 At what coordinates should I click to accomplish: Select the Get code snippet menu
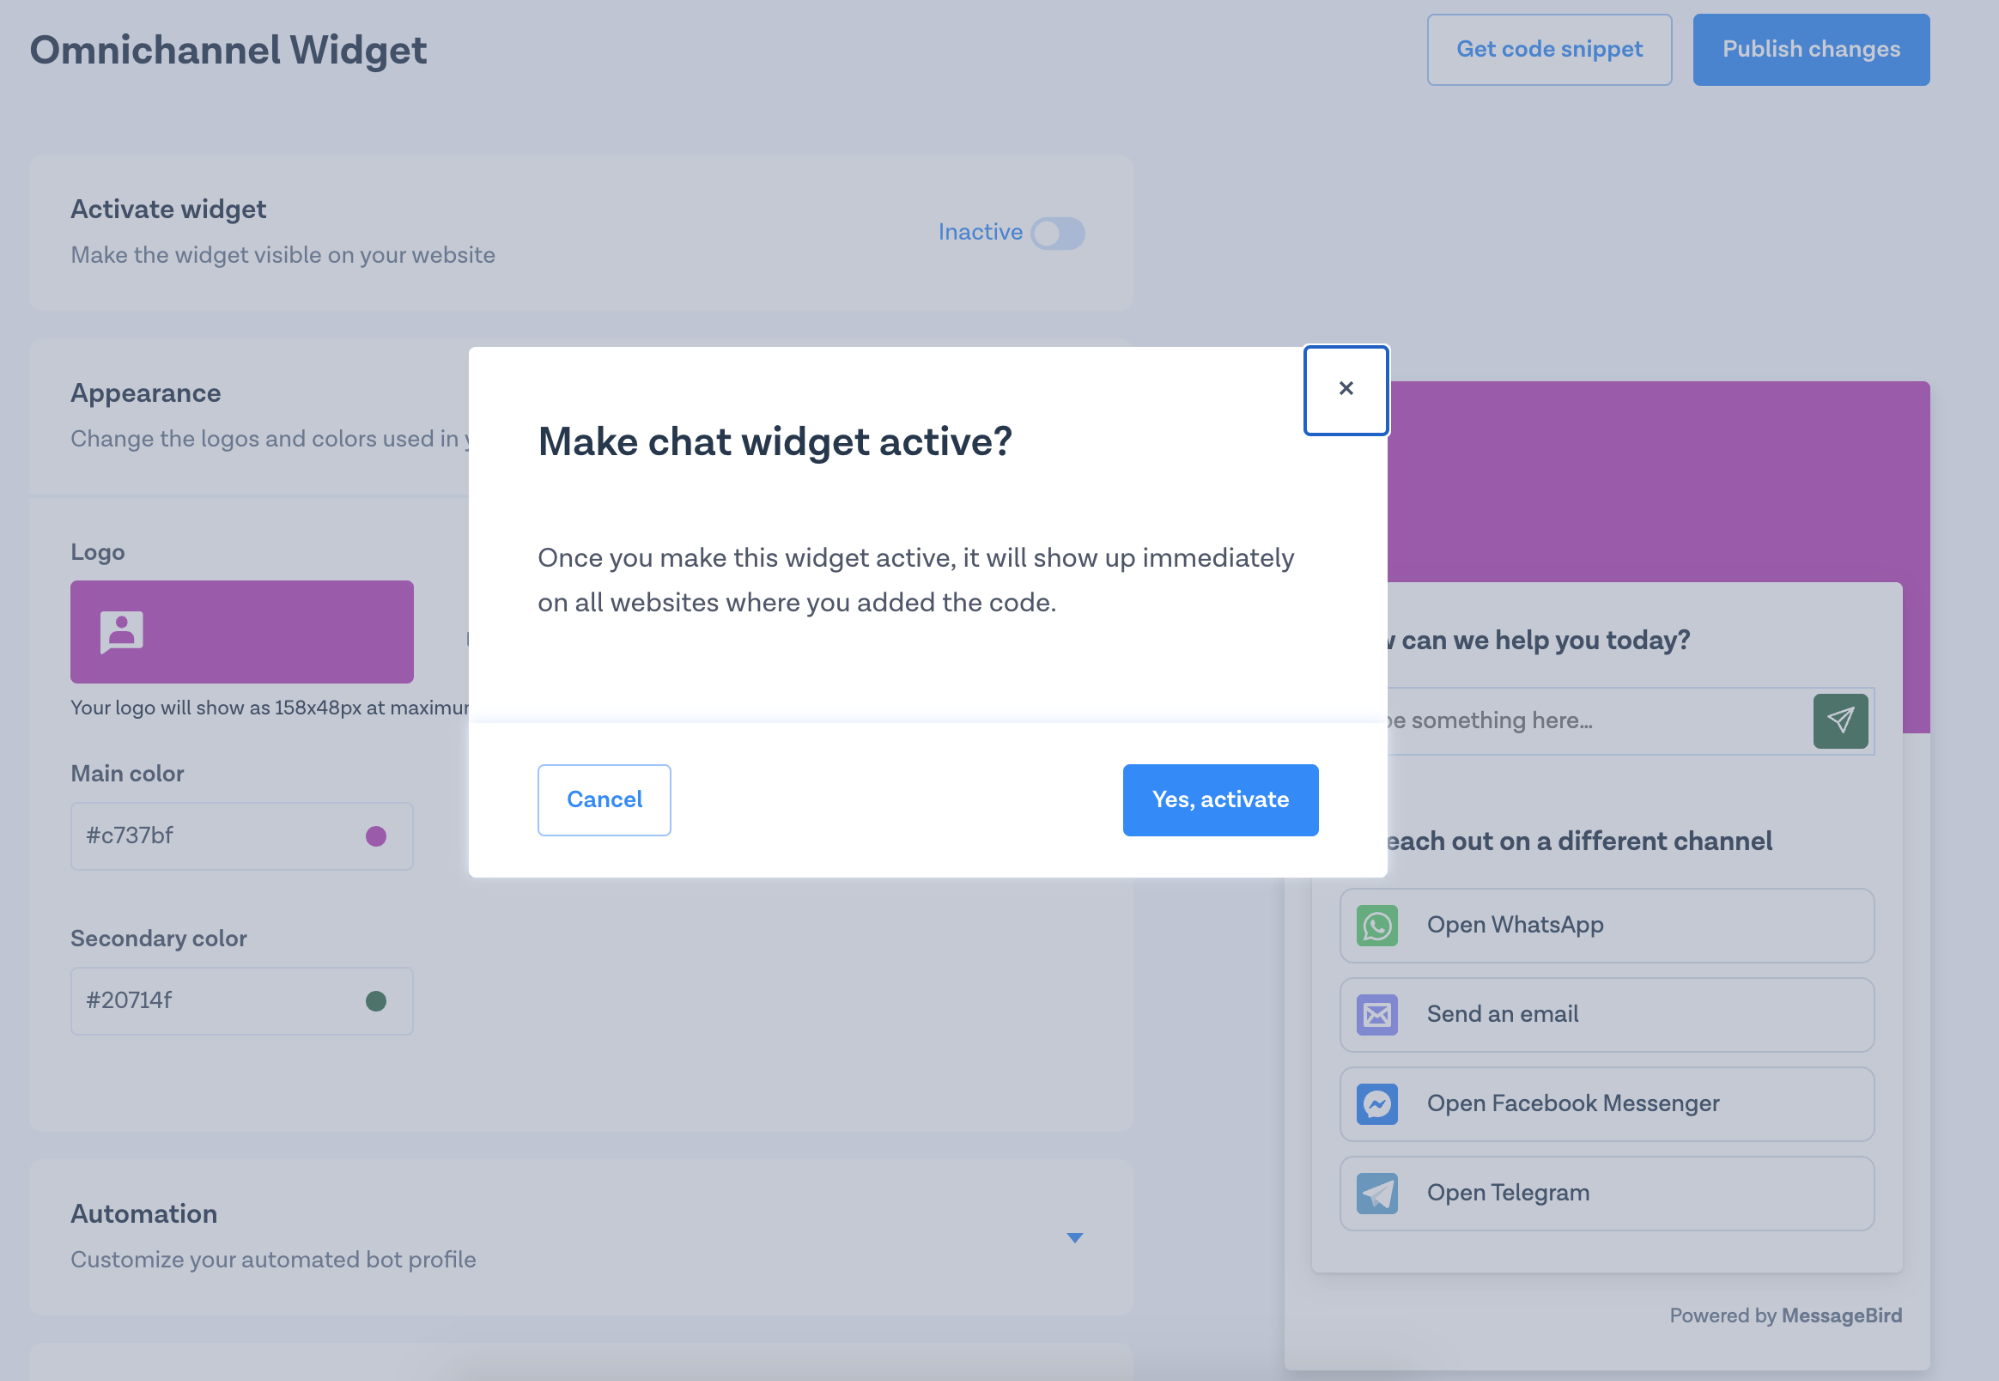[1549, 49]
